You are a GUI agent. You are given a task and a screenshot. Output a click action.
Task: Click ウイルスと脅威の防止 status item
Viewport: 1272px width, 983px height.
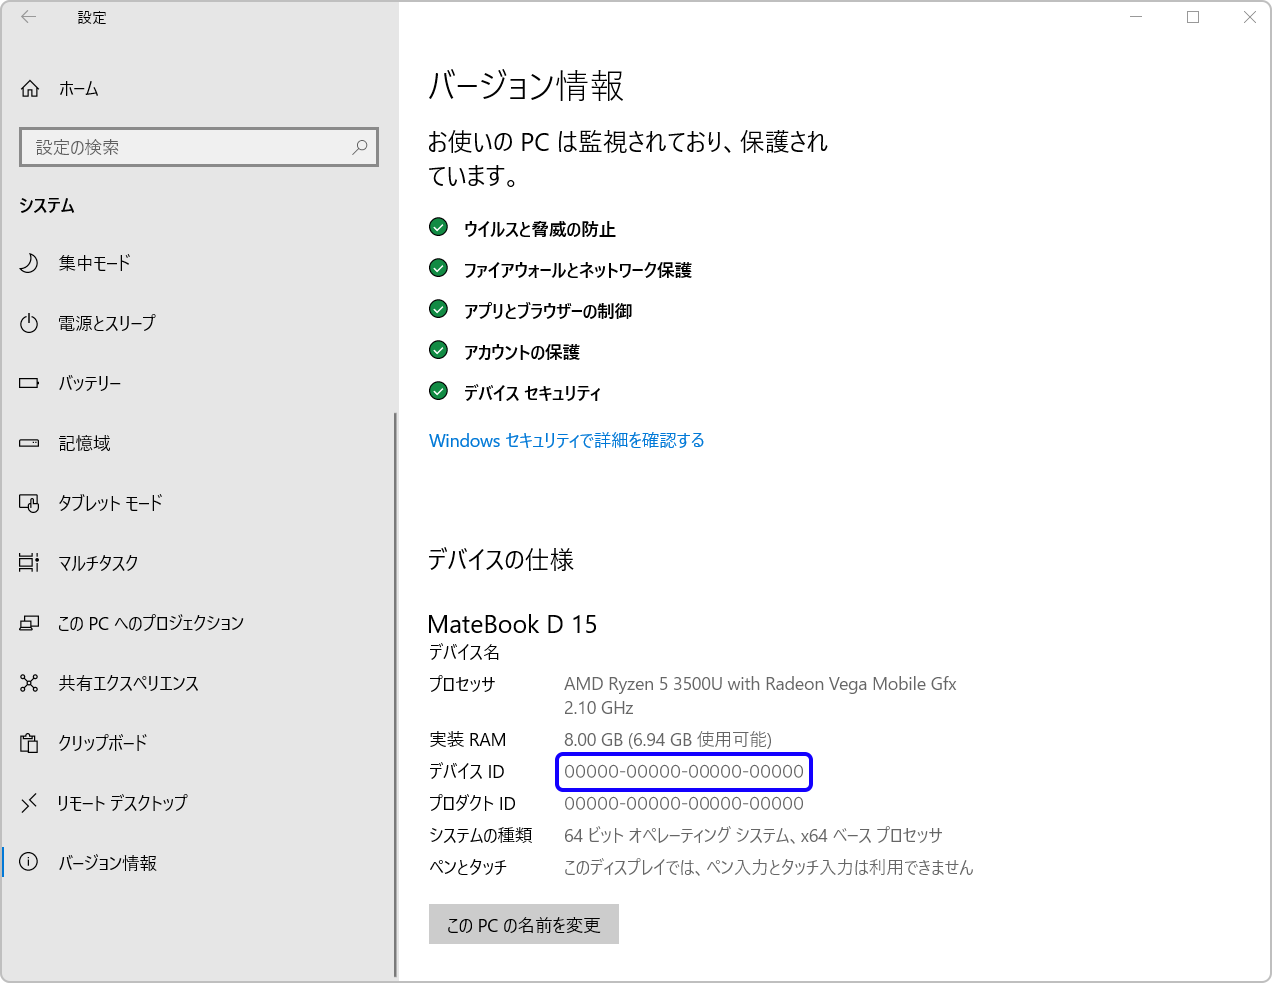pos(539,229)
